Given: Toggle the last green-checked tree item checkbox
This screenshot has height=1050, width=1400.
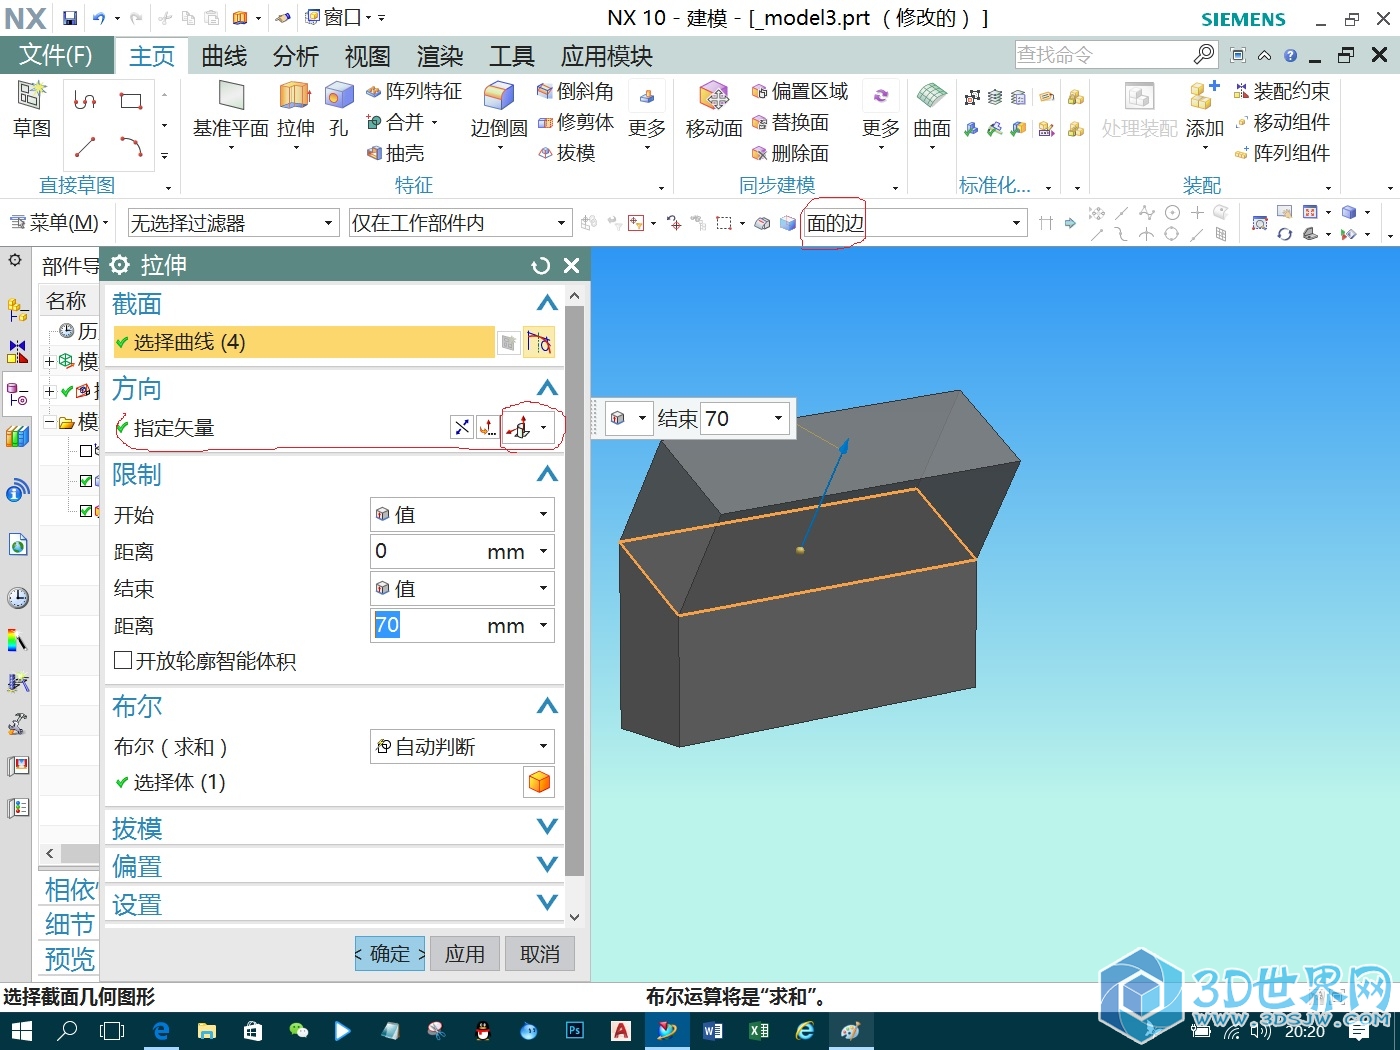Looking at the screenshot, I should pyautogui.click(x=86, y=511).
